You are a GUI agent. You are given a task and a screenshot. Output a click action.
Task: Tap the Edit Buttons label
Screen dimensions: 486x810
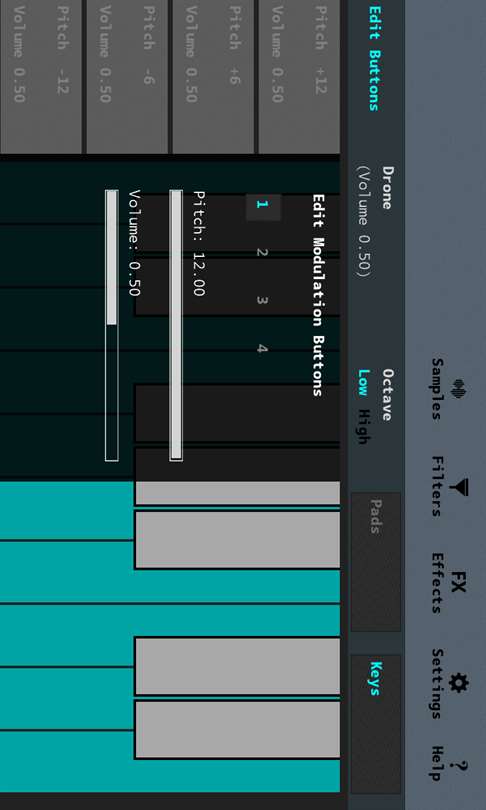click(374, 58)
